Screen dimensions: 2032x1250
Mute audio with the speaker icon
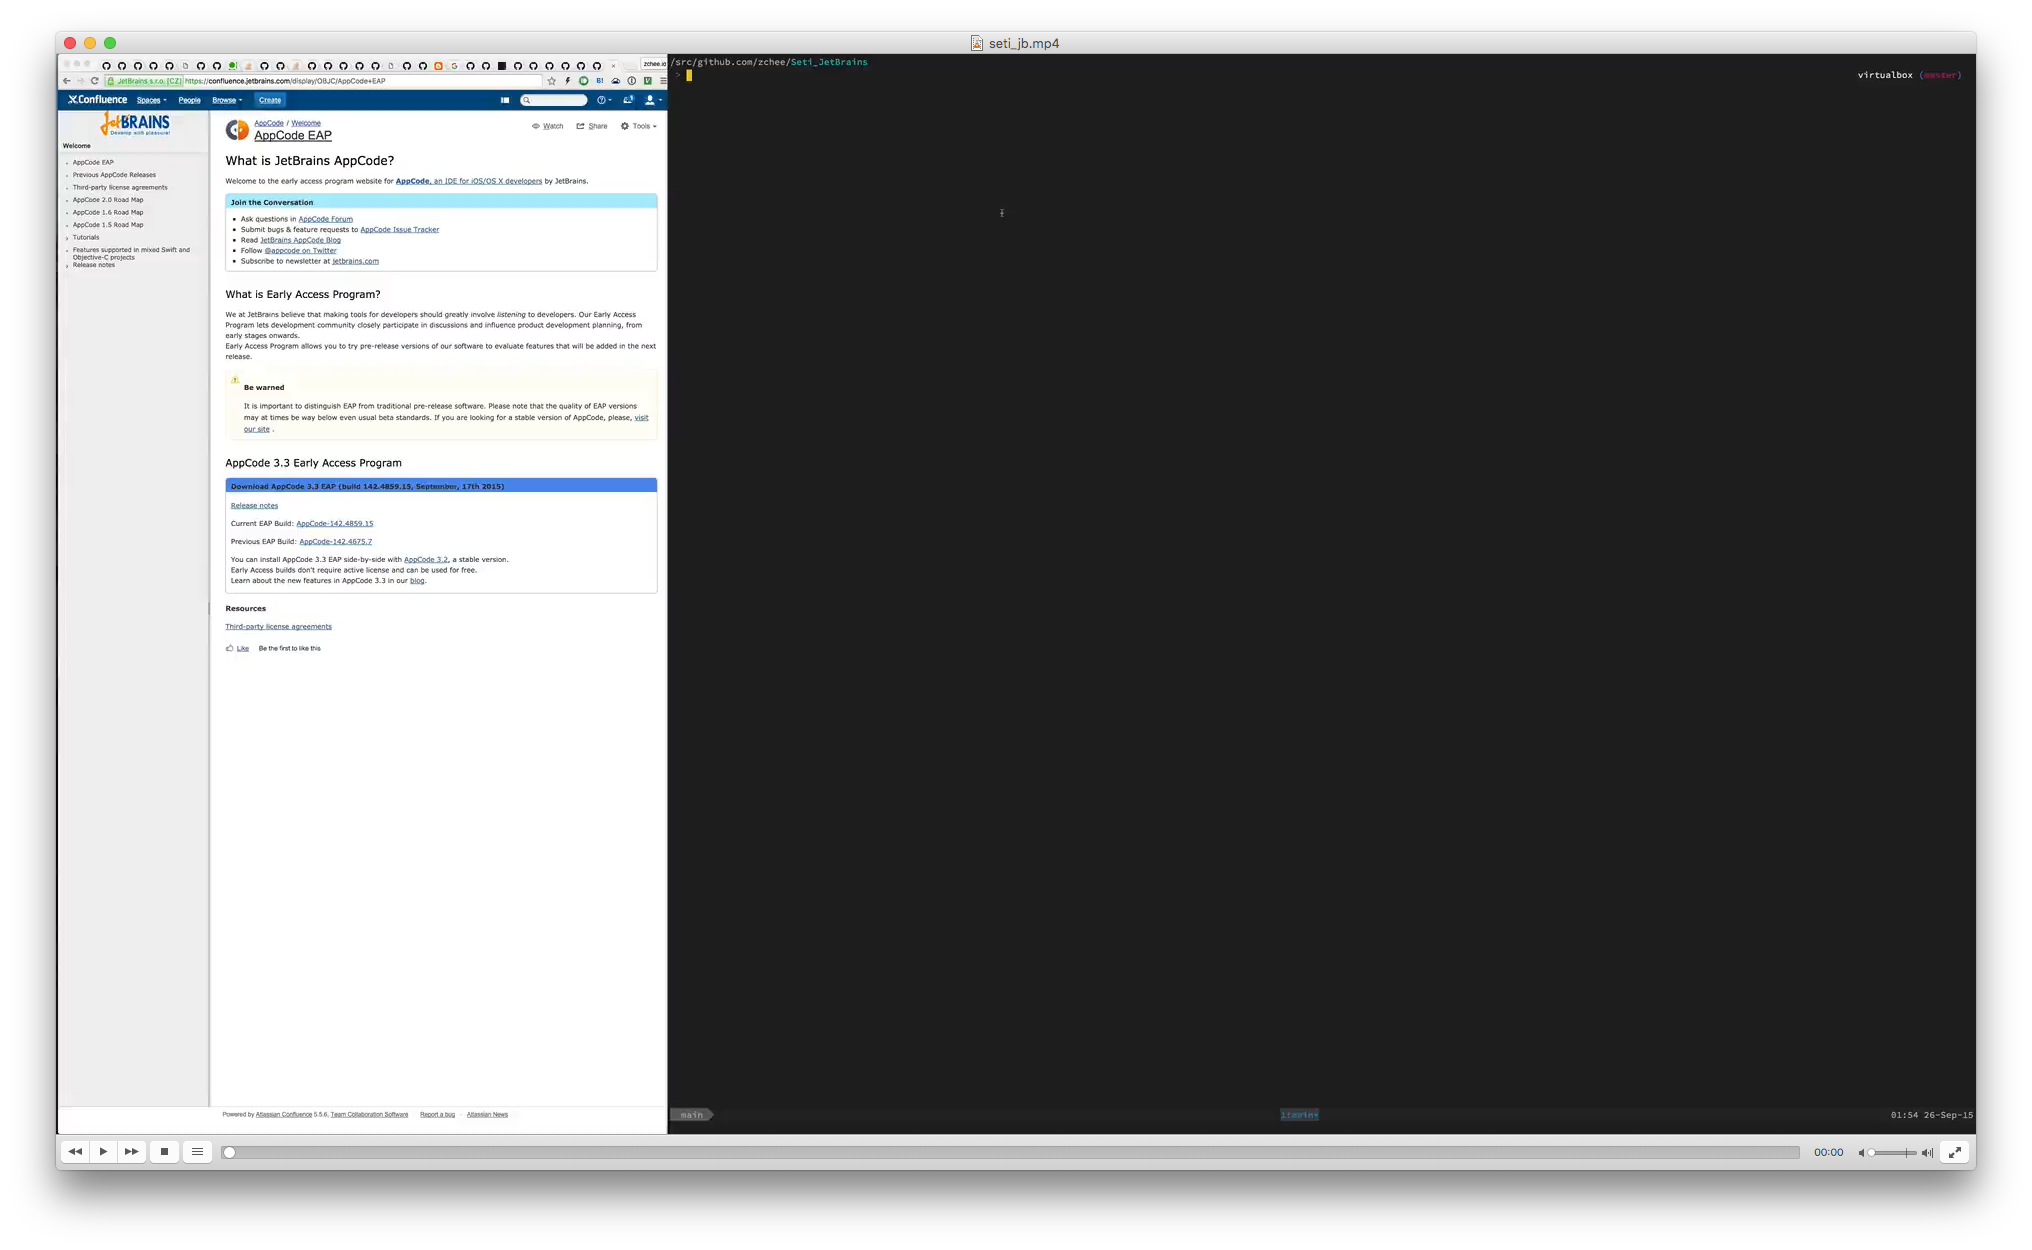1861,1153
